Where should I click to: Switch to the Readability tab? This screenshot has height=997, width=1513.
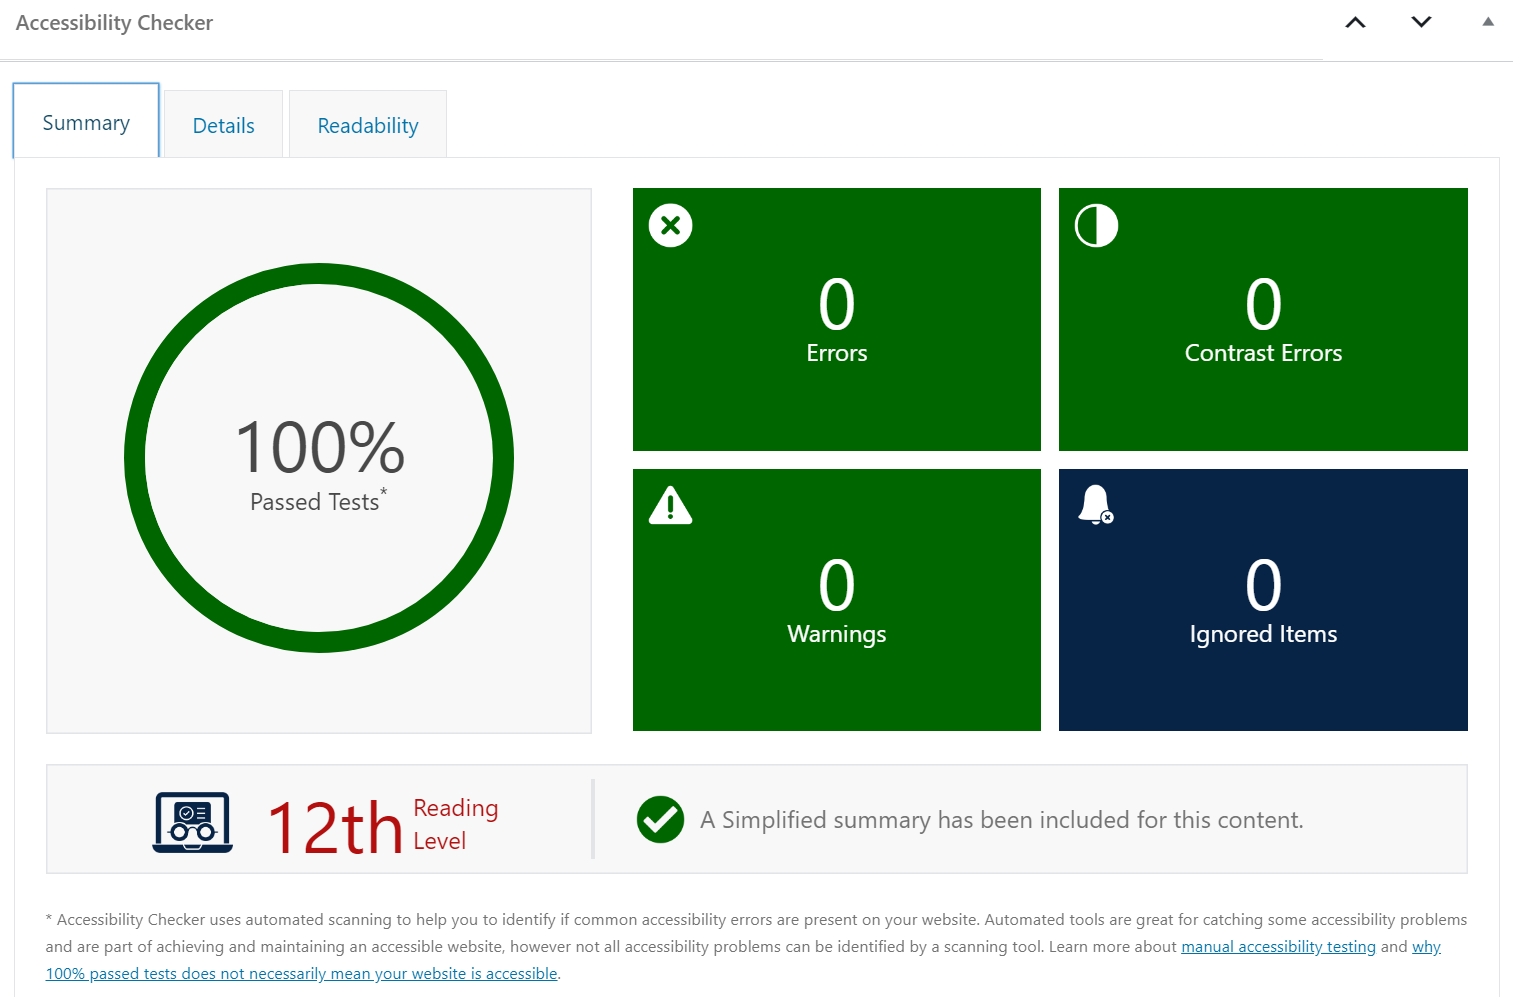pyautogui.click(x=368, y=125)
